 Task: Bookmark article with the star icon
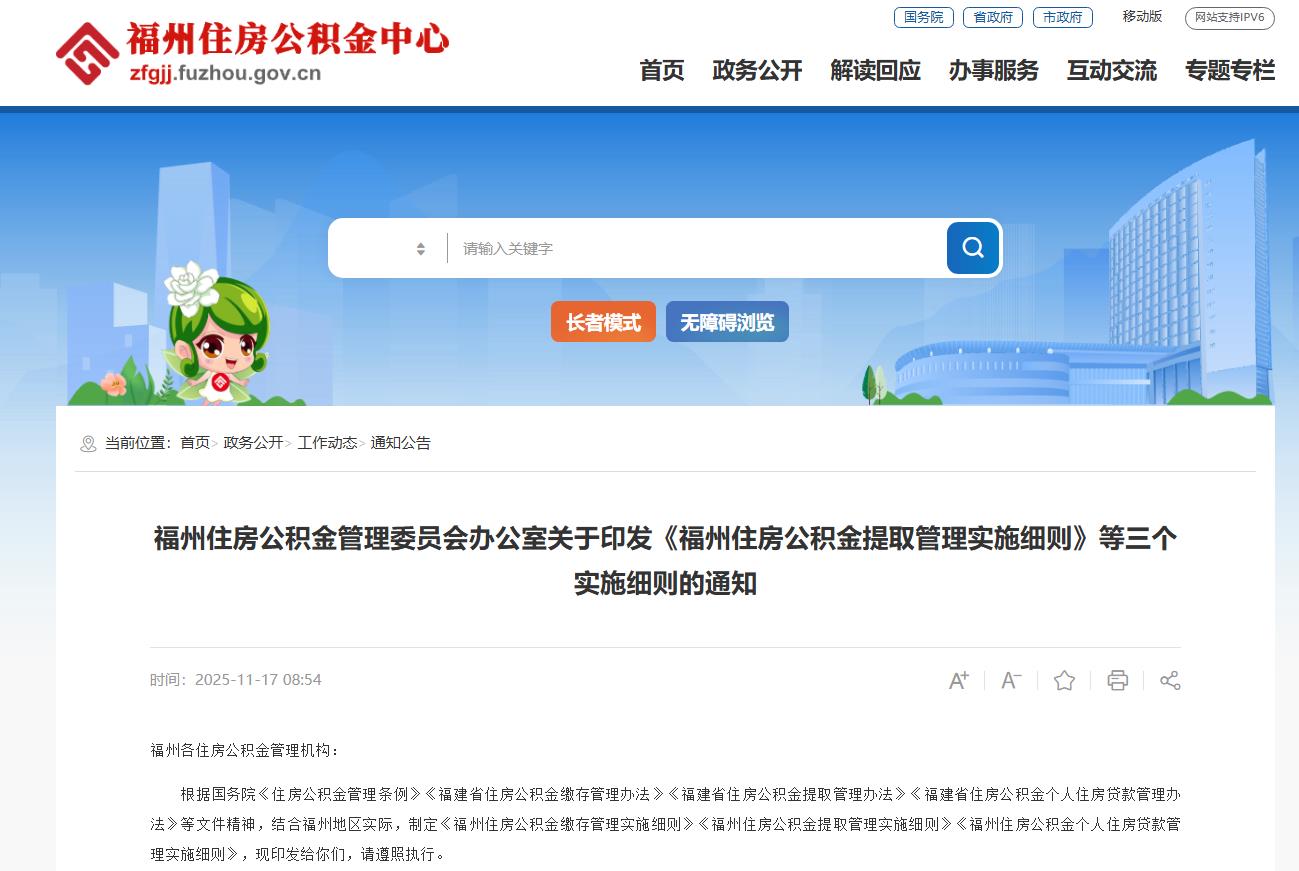point(1064,680)
